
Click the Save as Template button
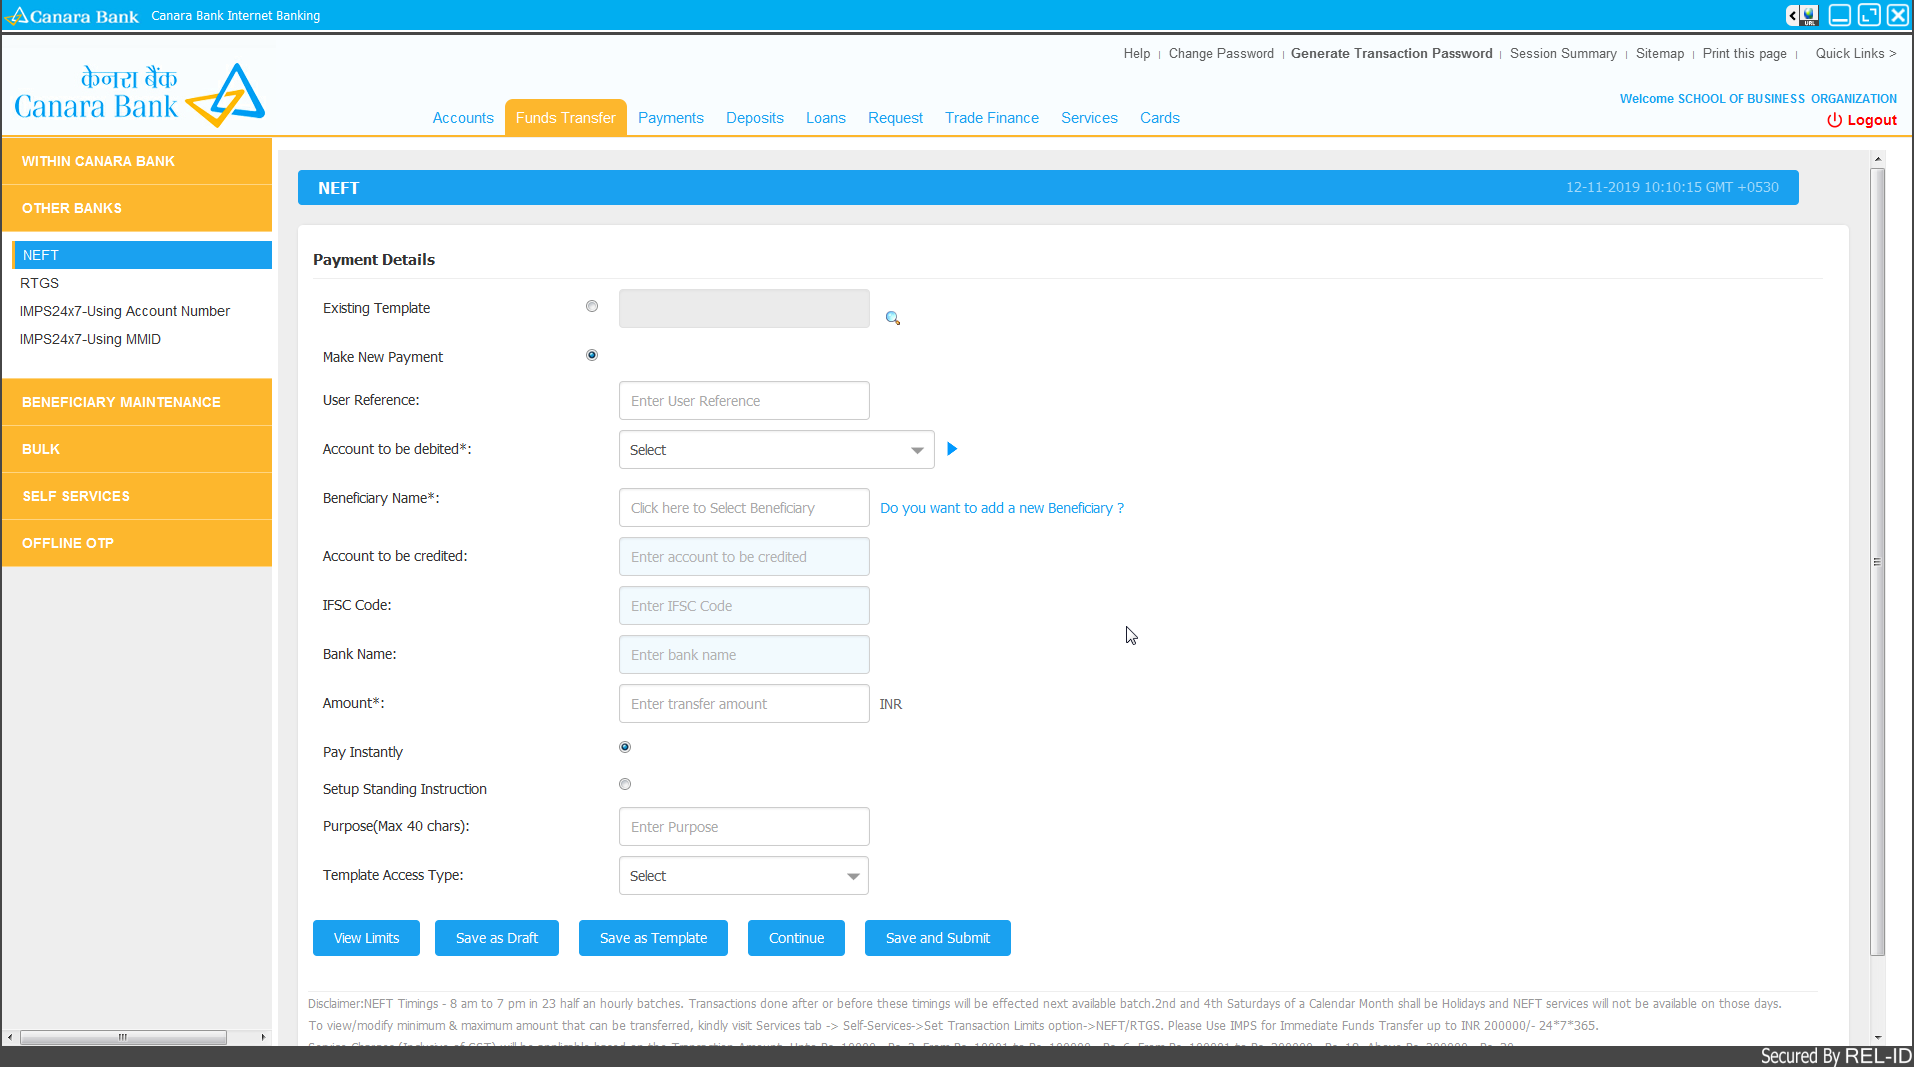tap(653, 938)
